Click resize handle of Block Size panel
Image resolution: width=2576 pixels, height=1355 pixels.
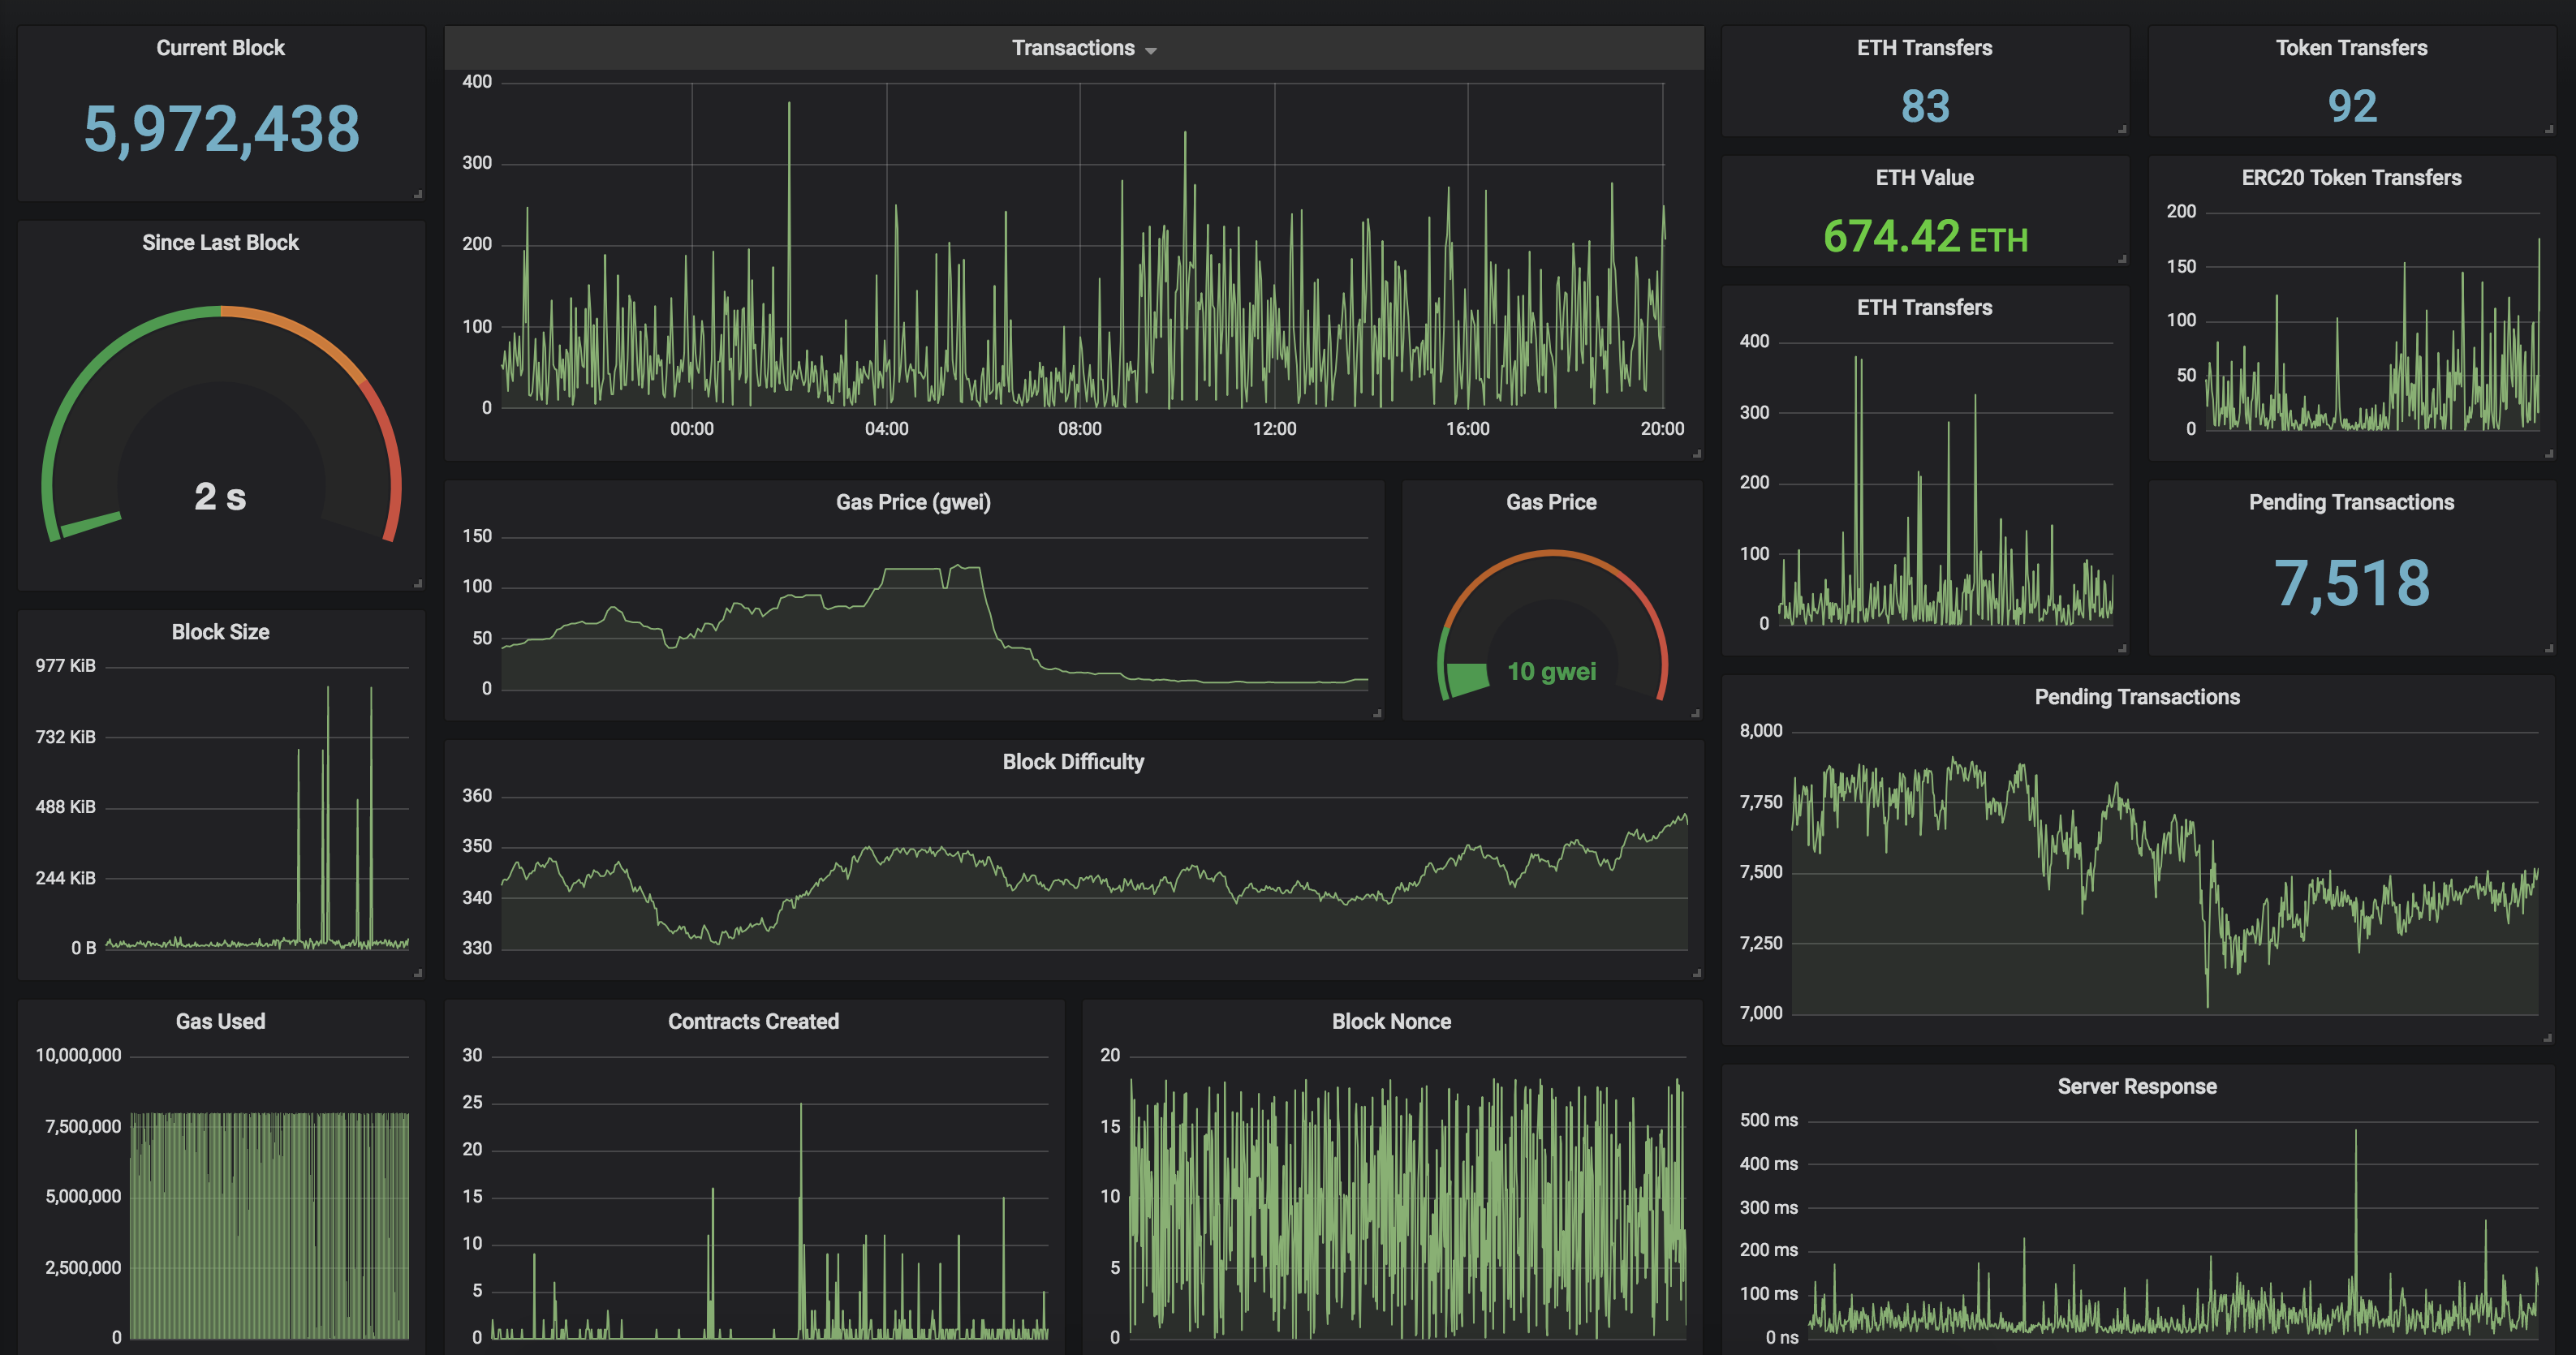pos(418,973)
